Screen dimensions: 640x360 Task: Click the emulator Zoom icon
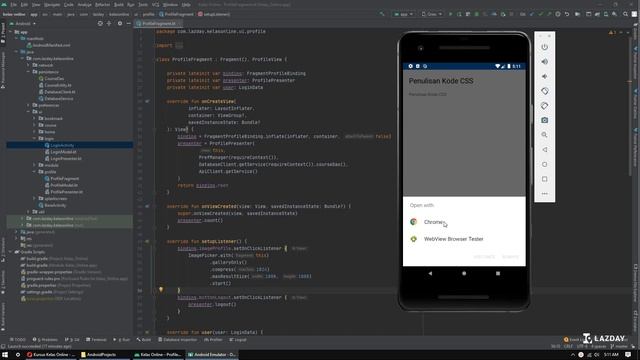click(544, 135)
